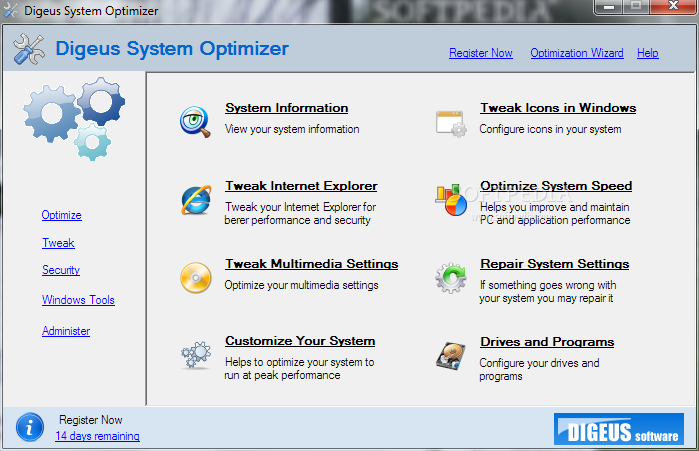Click the 'Optimize your multimedia settings' description
The image size is (699, 451).
coord(301,285)
